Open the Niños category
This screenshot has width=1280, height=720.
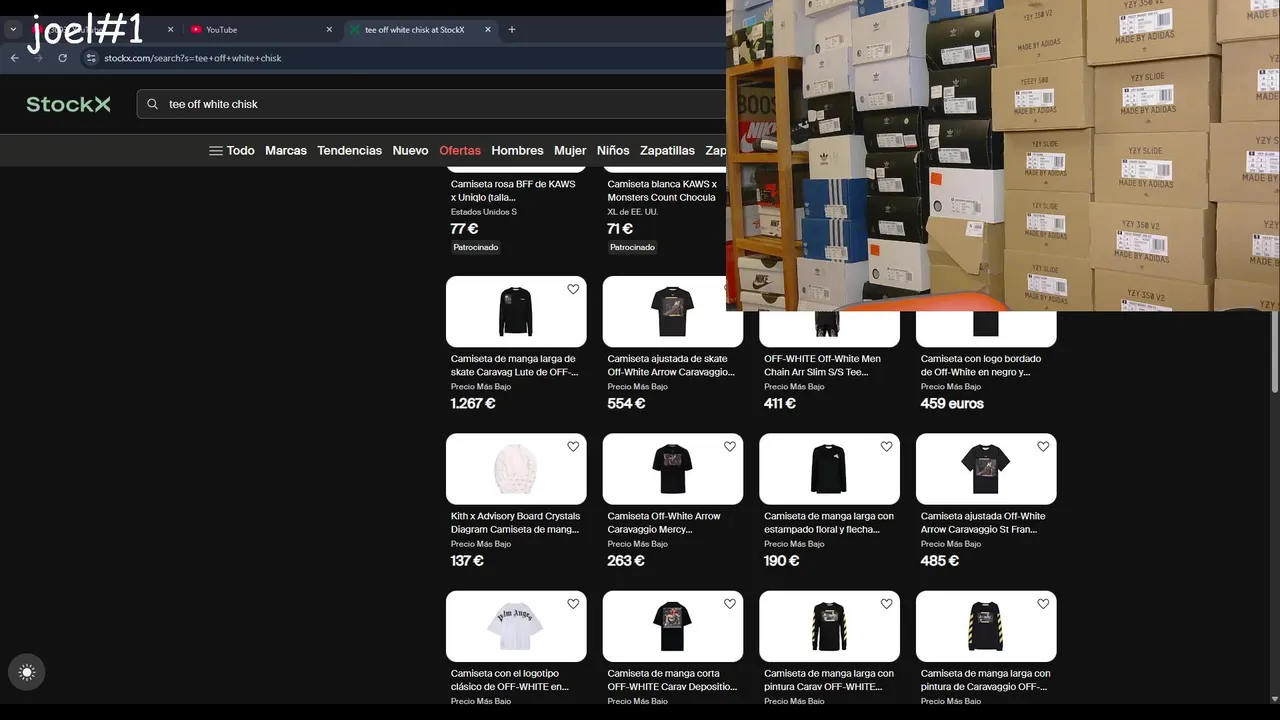[x=613, y=150]
